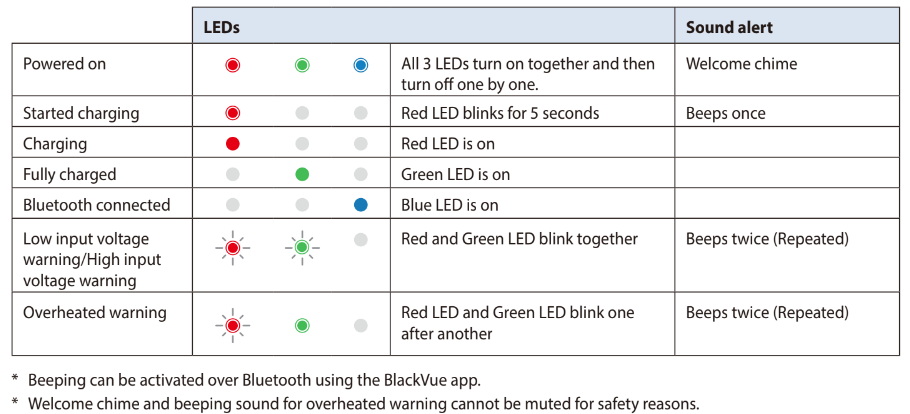Screen dimensions: 910x414
Task: Click 'Red LED blinks for 5 seconds' text
Action: pos(500,113)
